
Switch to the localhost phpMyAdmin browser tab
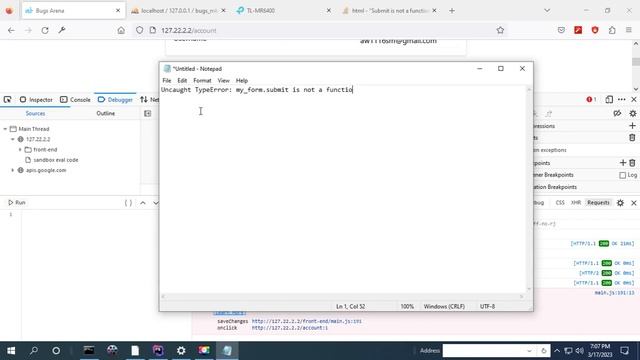[x=178, y=11]
